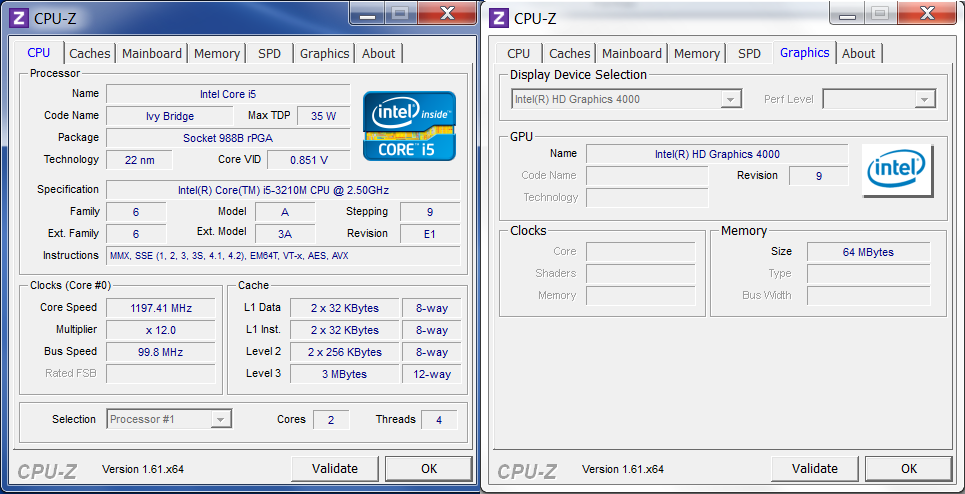This screenshot has width=965, height=494.
Task: Open SPD tab in left window
Action: (x=270, y=54)
